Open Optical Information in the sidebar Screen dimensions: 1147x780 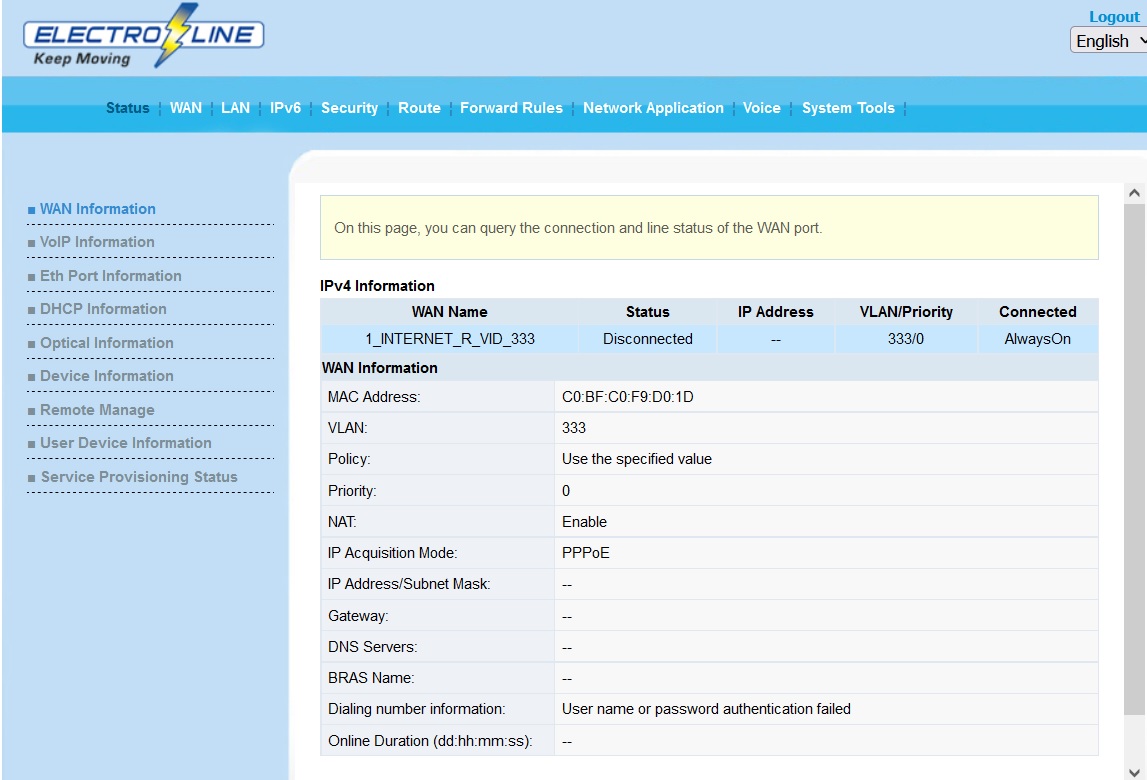pos(106,343)
